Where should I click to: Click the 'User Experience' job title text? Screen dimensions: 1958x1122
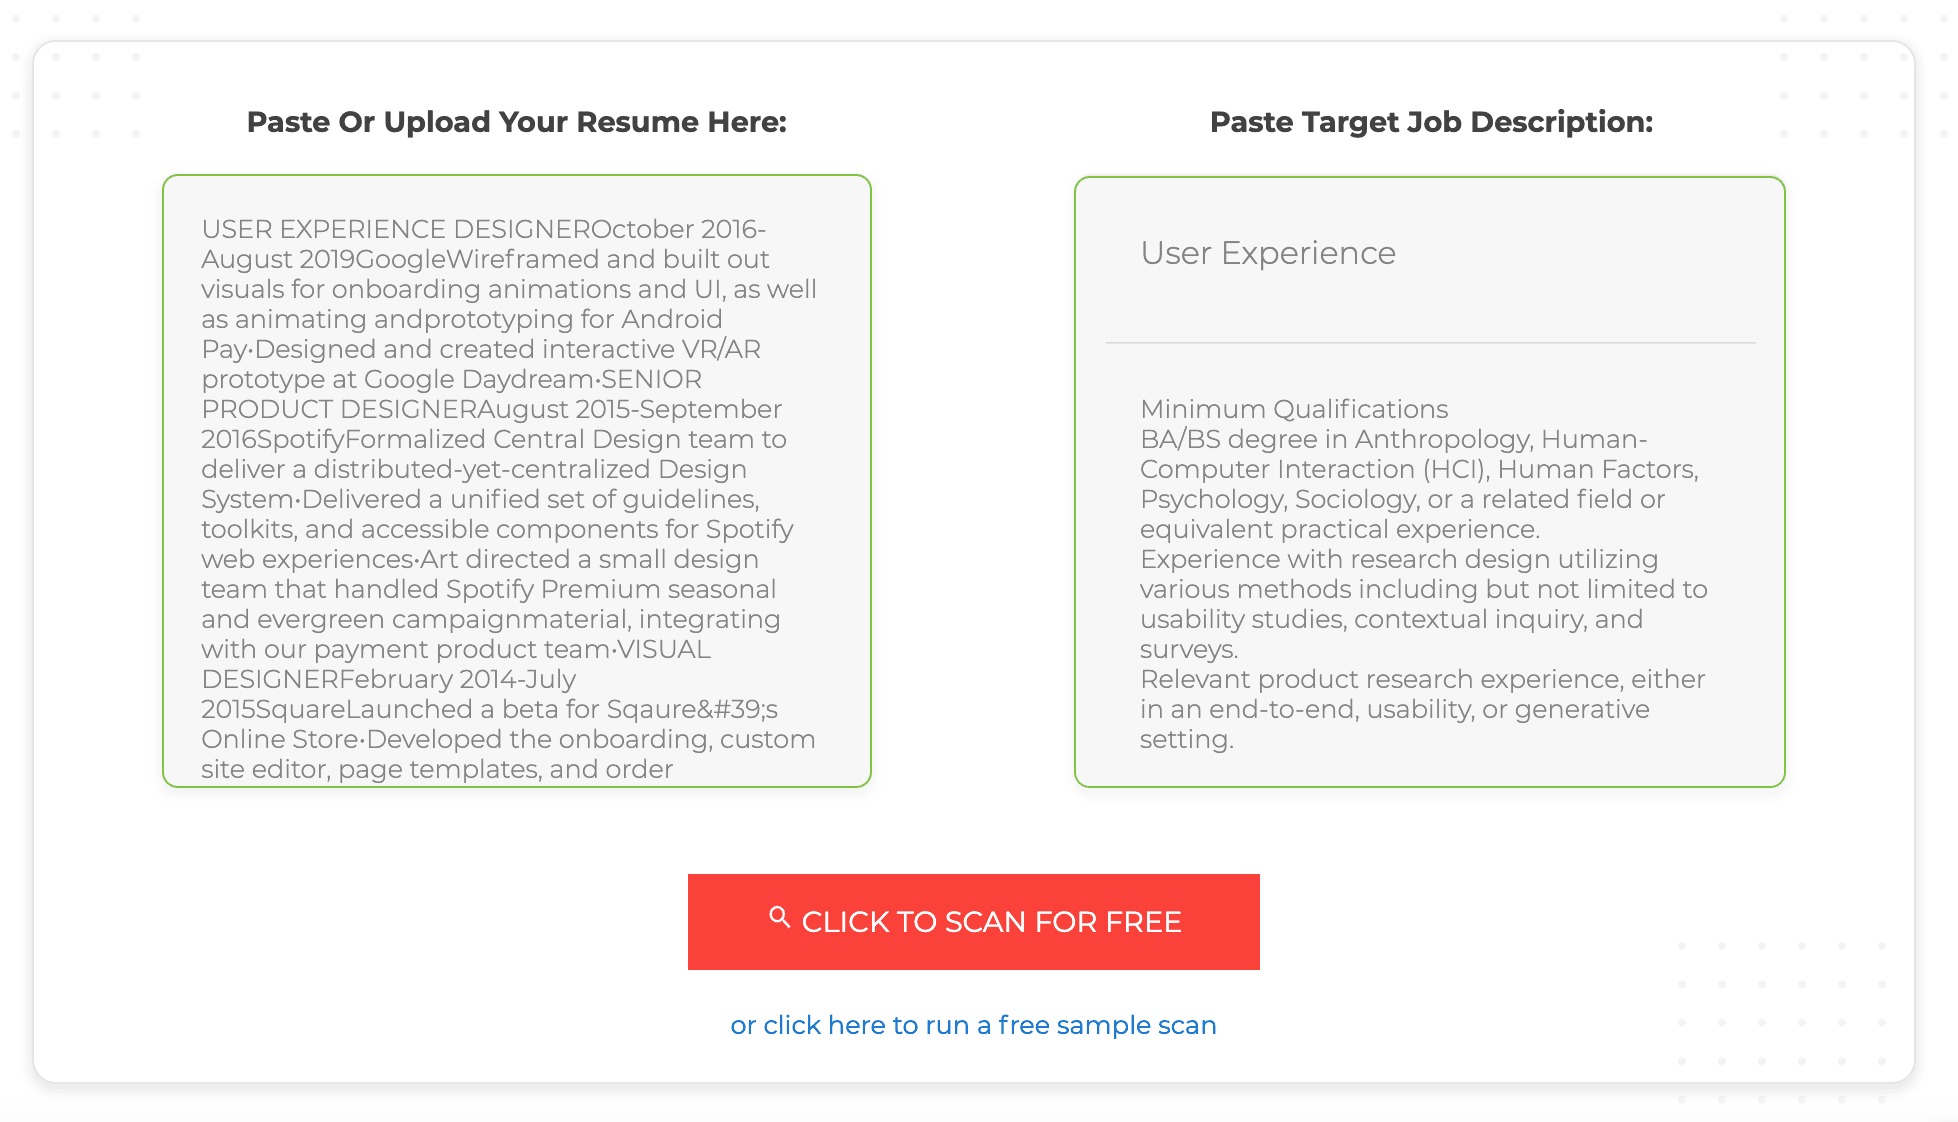point(1267,253)
